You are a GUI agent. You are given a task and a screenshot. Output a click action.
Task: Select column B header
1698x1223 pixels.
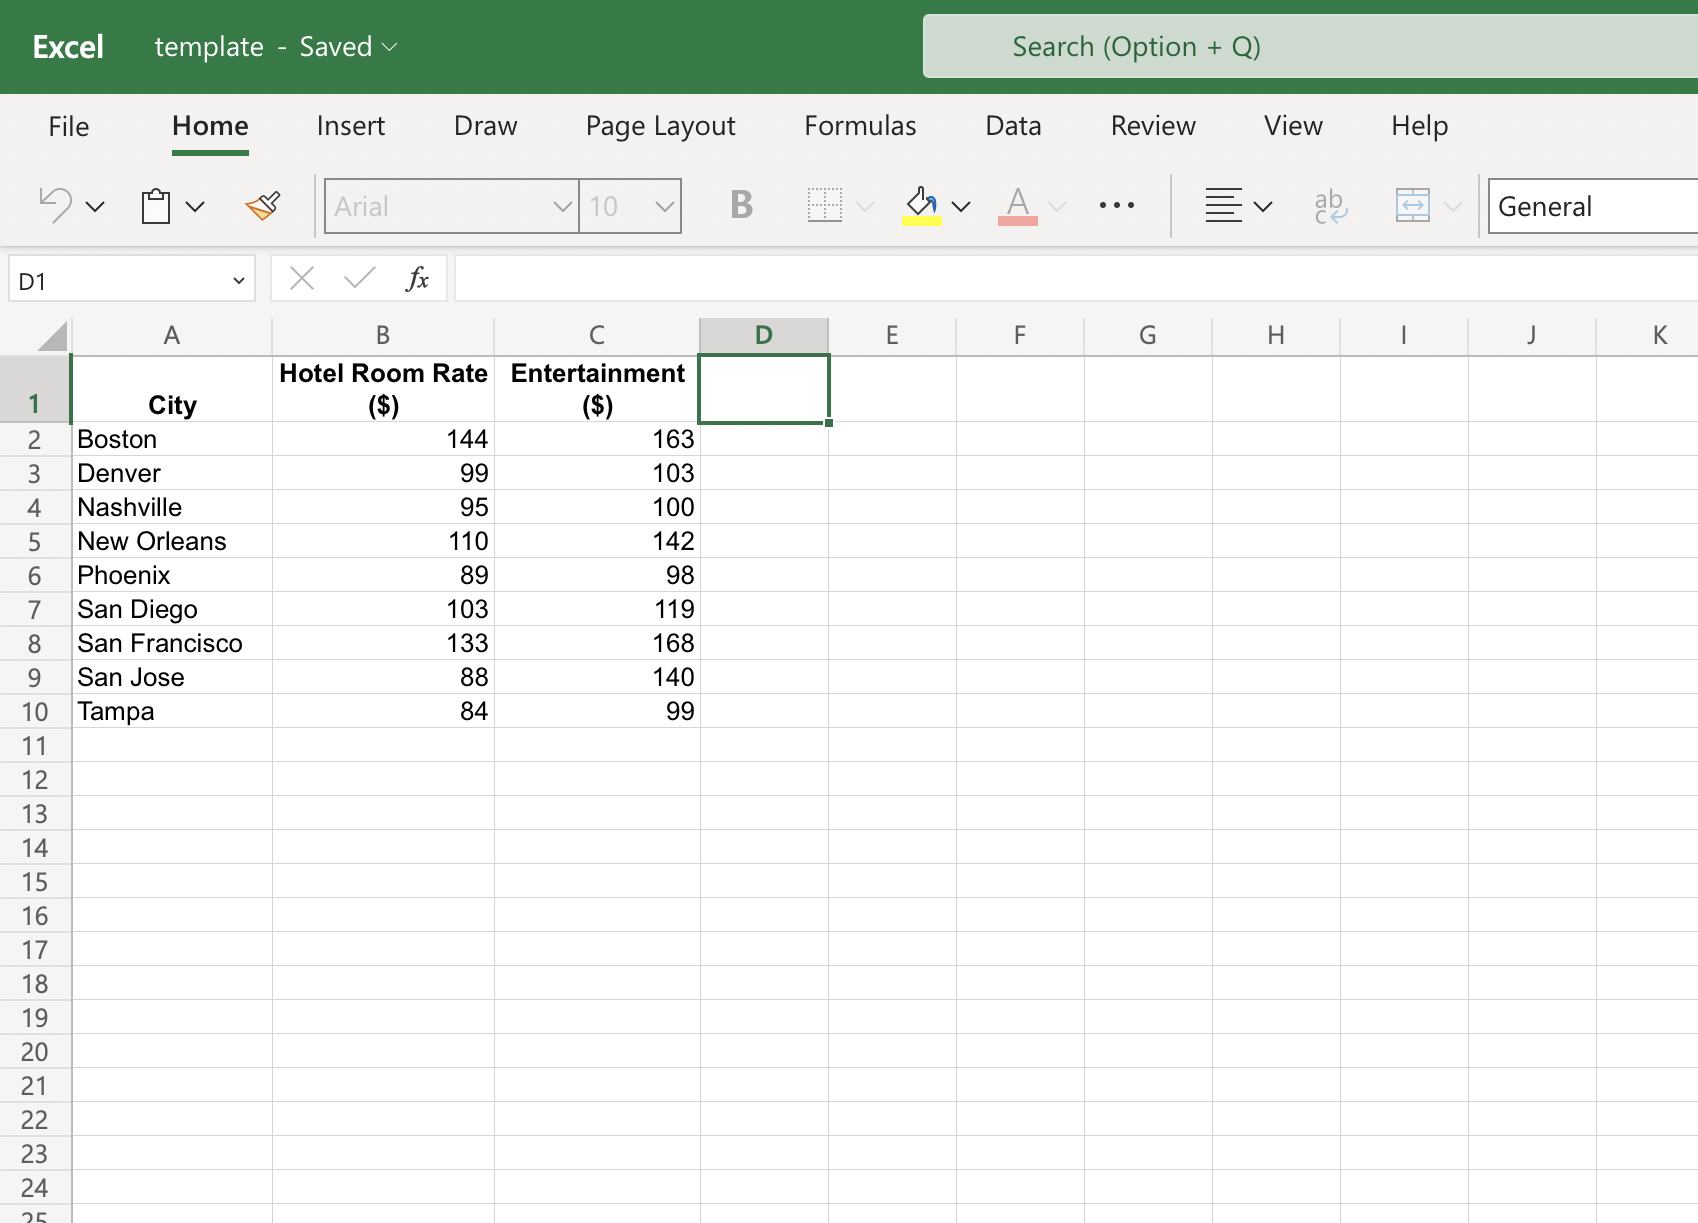[383, 335]
